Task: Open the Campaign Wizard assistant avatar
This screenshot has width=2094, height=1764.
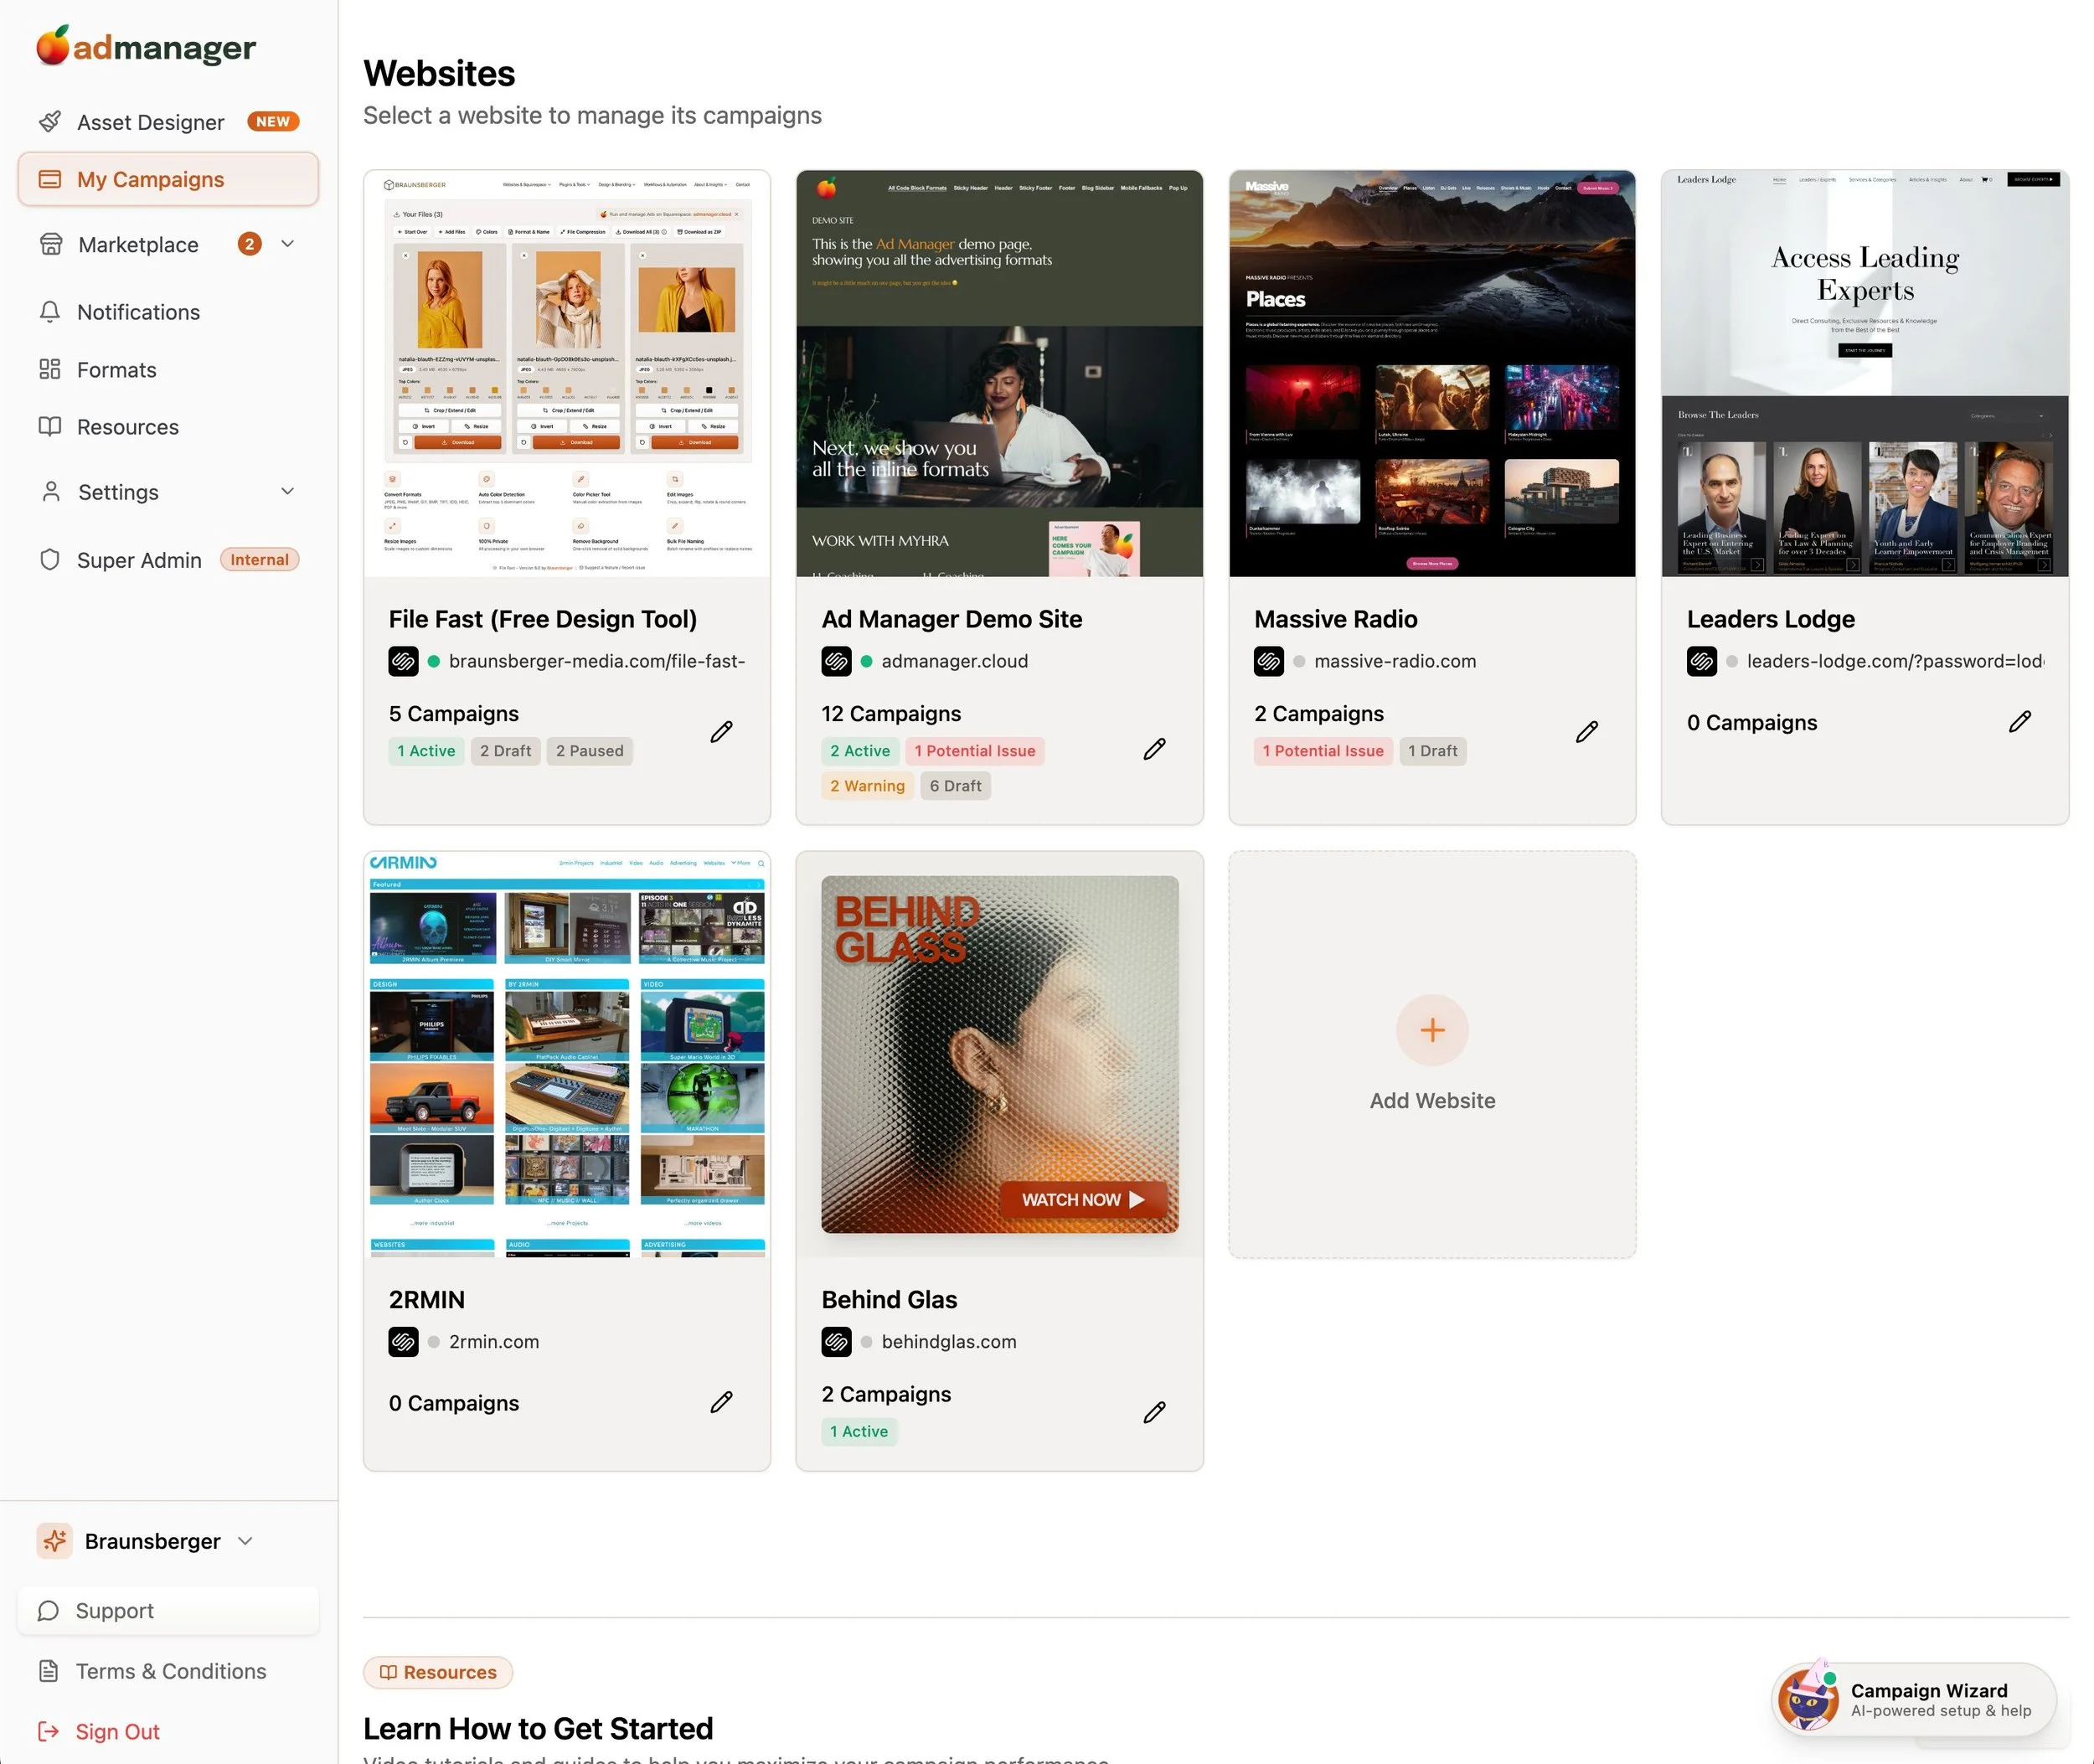Action: point(1809,1699)
